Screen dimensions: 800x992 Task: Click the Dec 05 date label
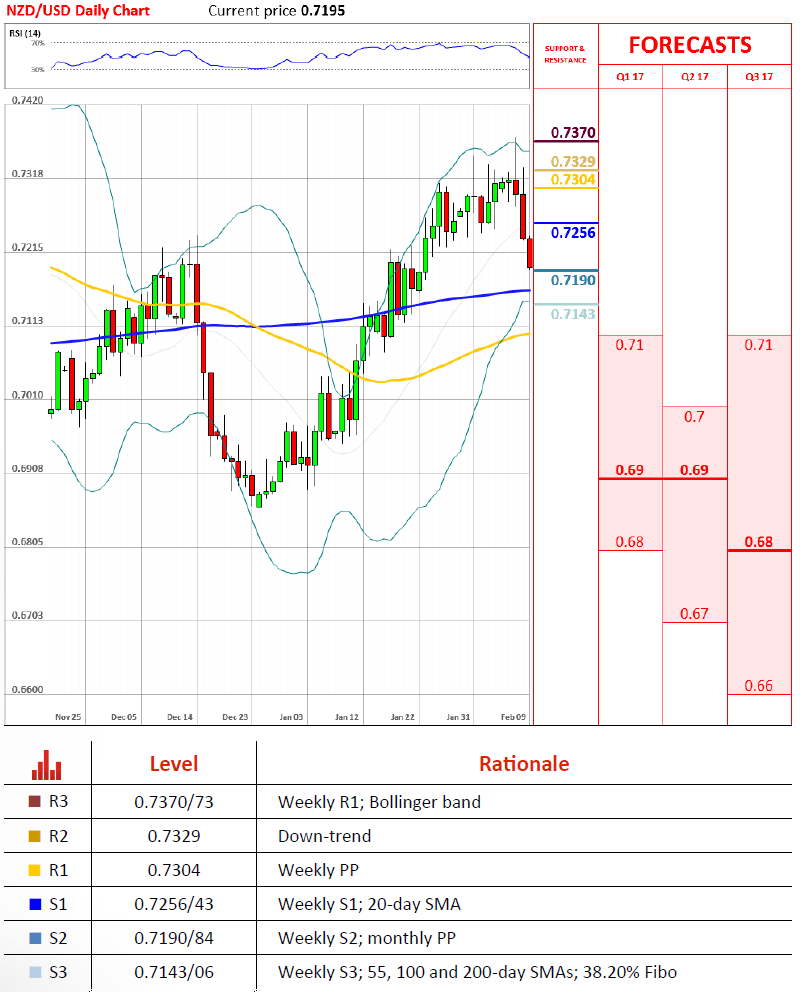[x=124, y=717]
